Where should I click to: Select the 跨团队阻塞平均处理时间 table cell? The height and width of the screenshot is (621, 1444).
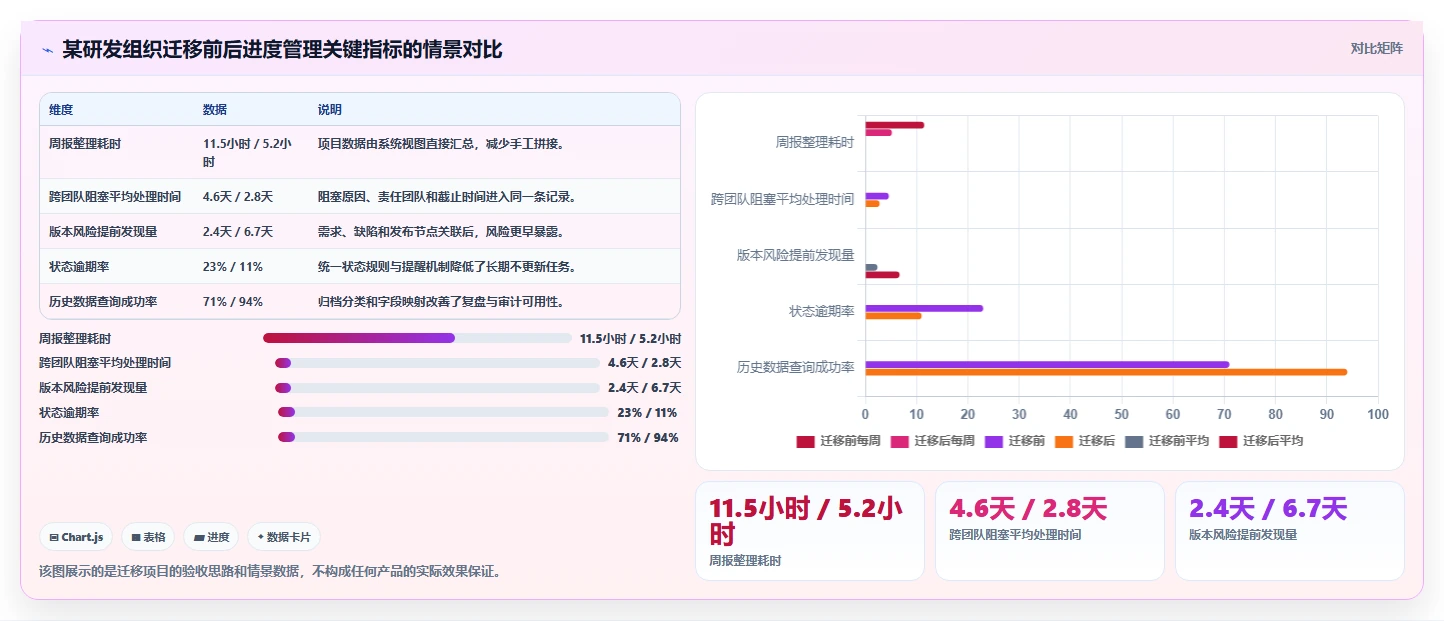click(x=117, y=196)
